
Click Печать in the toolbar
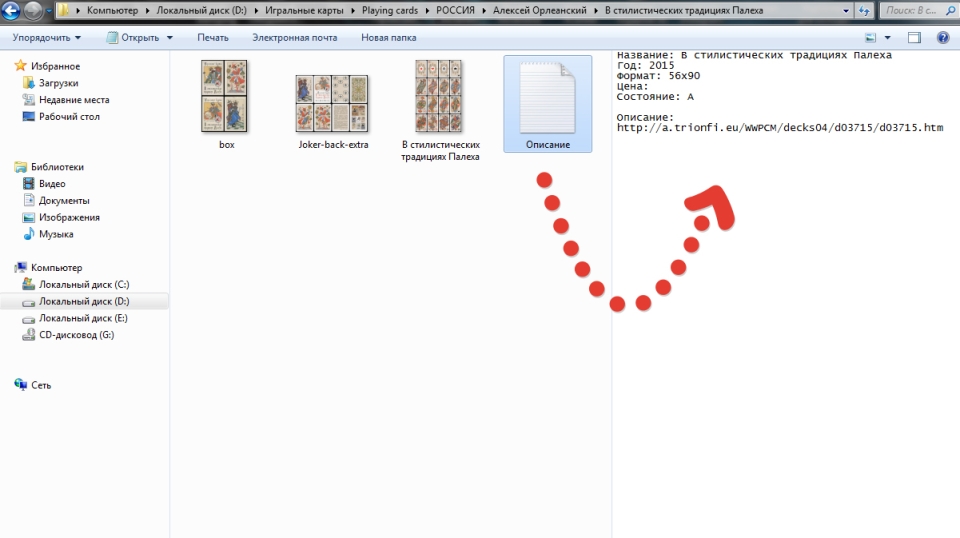coord(212,38)
